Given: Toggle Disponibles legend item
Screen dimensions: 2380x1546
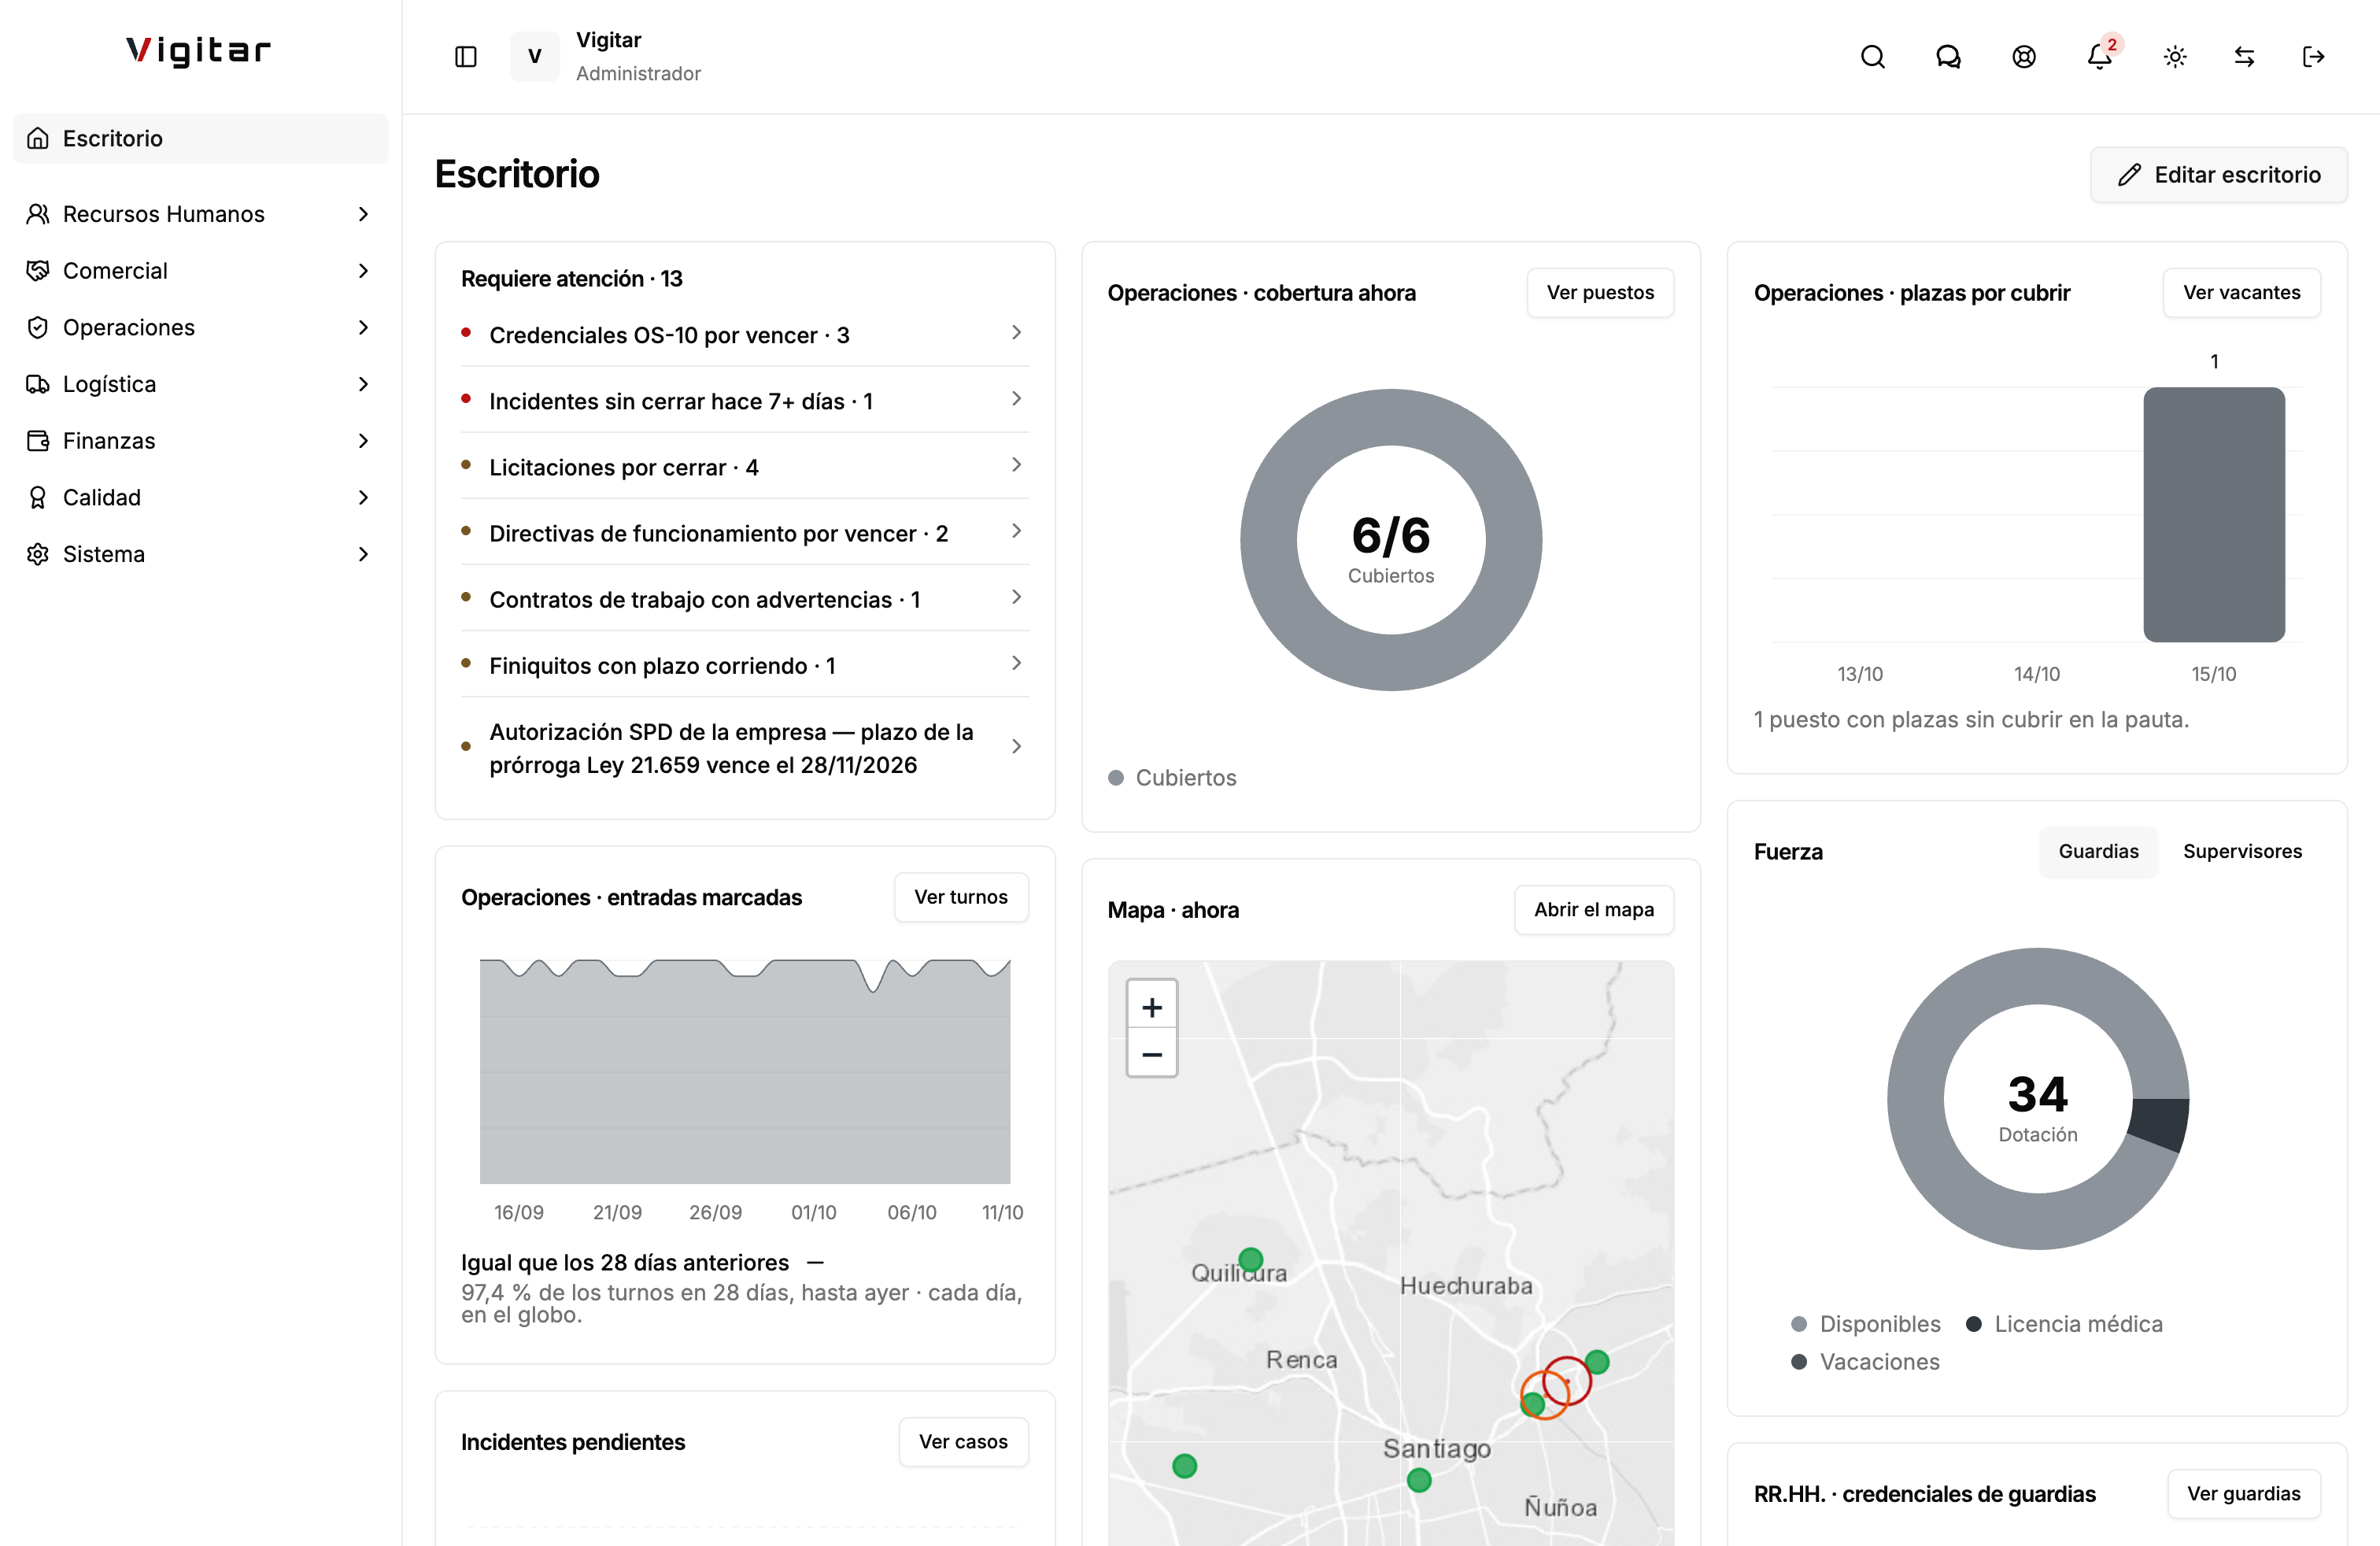Looking at the screenshot, I should coord(1866,1324).
